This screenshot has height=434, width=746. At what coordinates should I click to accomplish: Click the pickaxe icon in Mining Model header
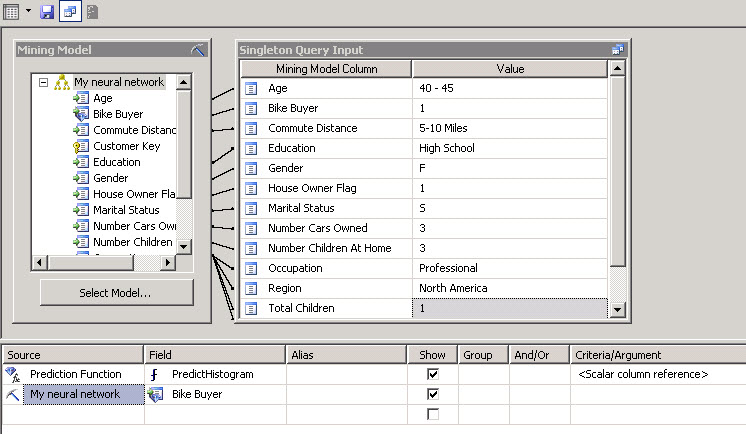198,50
